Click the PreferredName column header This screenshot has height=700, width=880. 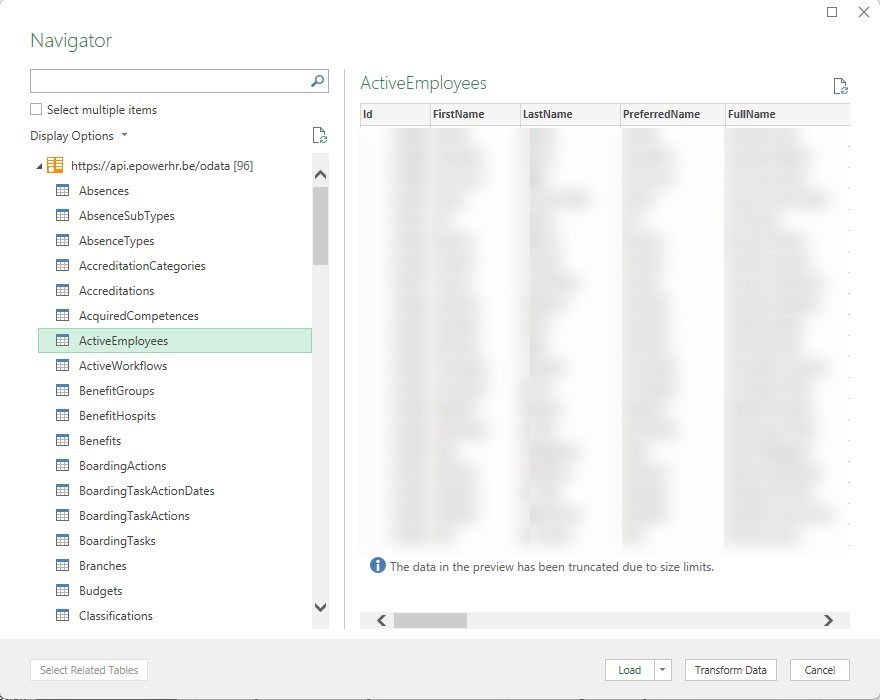[673, 114]
